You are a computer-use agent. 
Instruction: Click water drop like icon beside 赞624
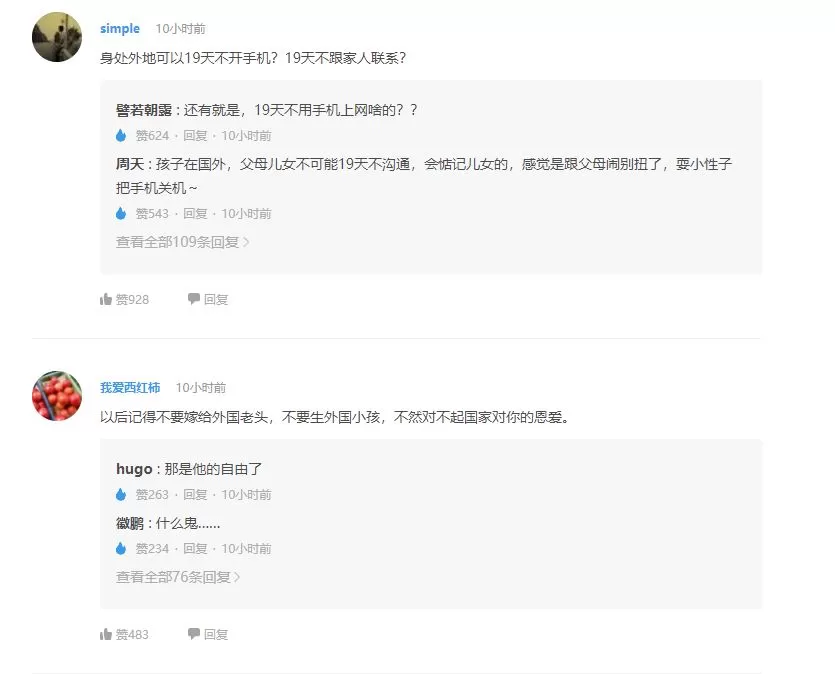point(121,135)
